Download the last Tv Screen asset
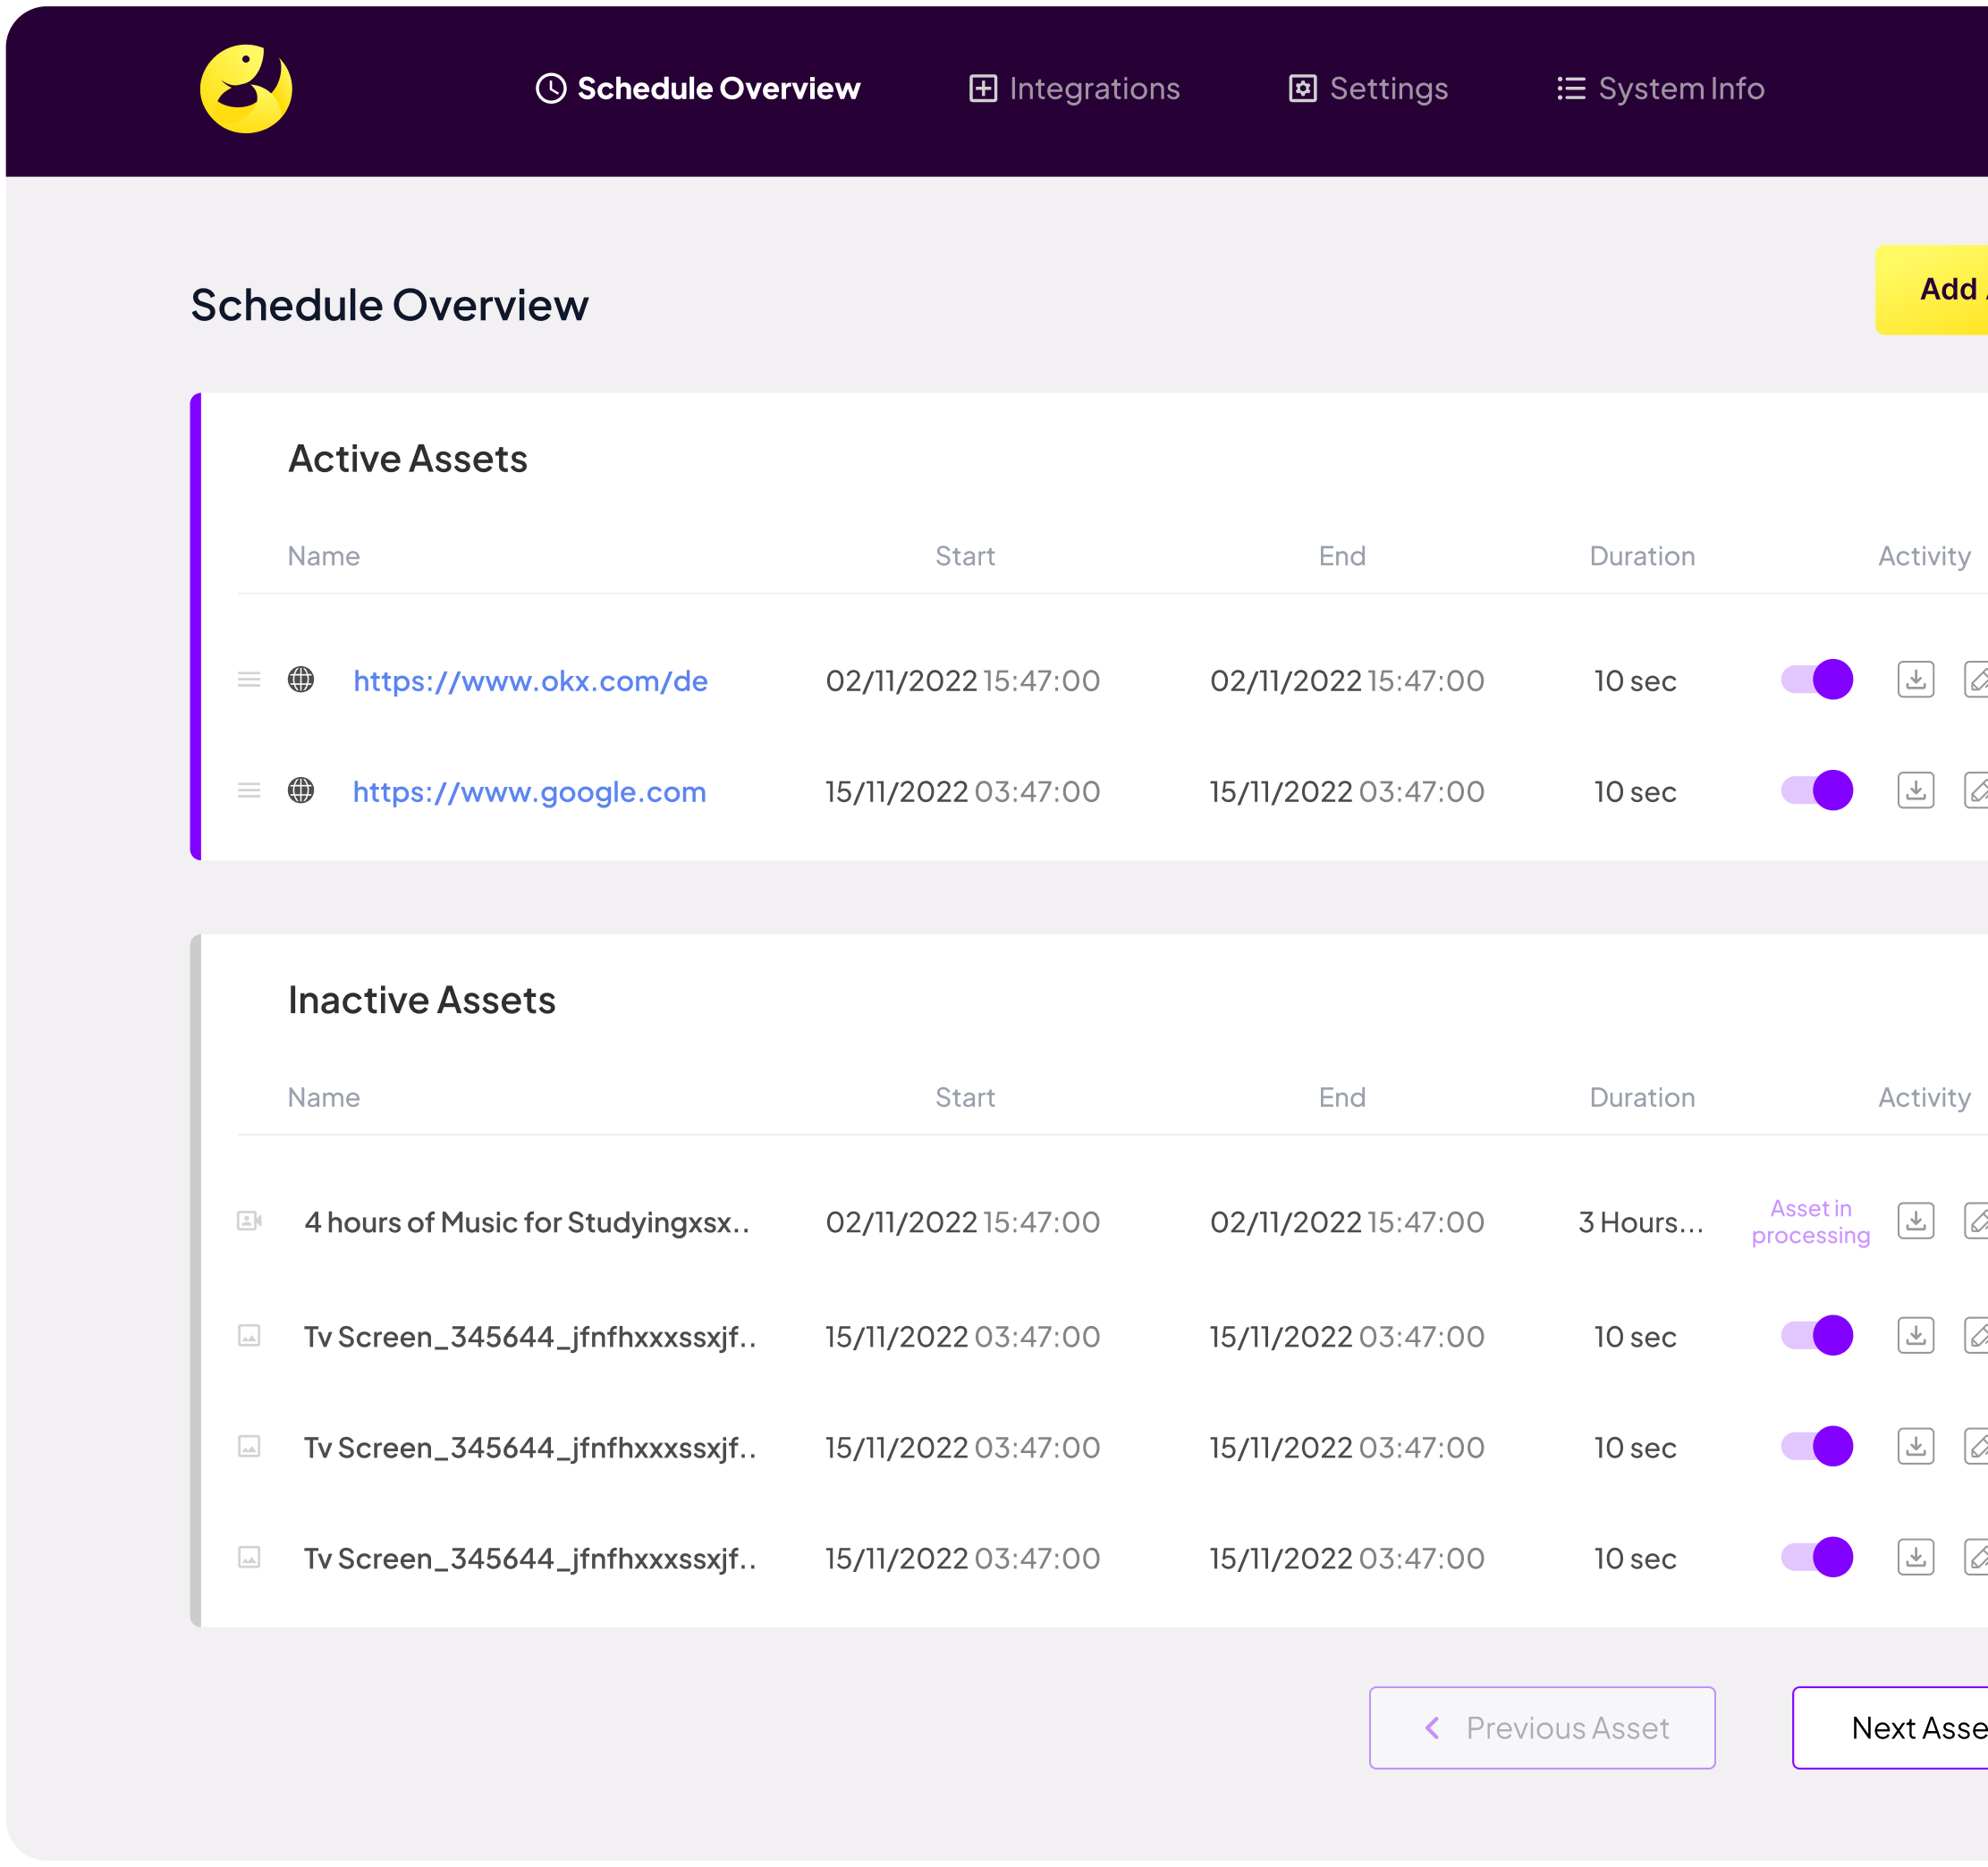This screenshot has height=1867, width=1988. [1915, 1557]
